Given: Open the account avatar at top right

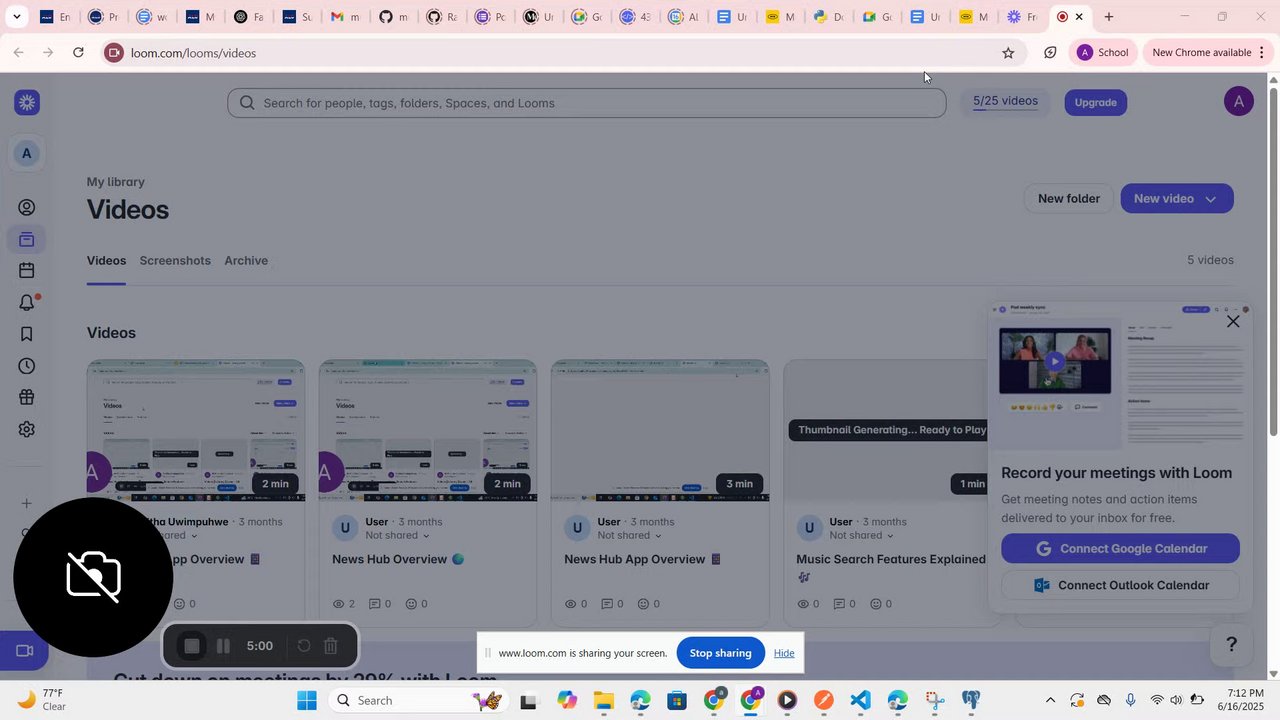Looking at the screenshot, I should point(1239,101).
